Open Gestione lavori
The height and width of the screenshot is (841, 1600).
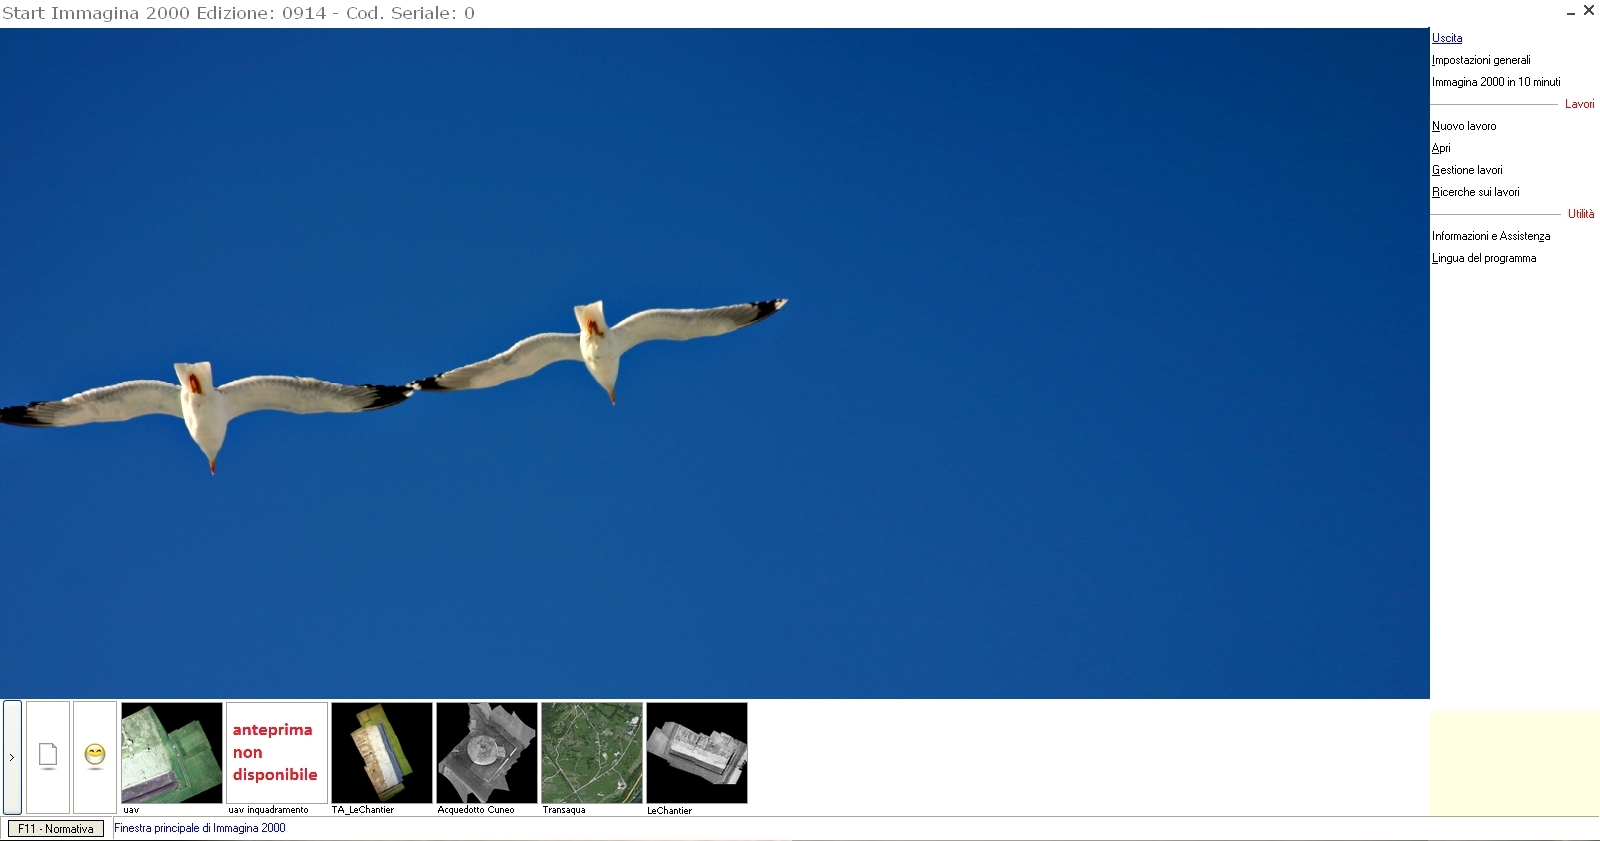pyautogui.click(x=1467, y=170)
